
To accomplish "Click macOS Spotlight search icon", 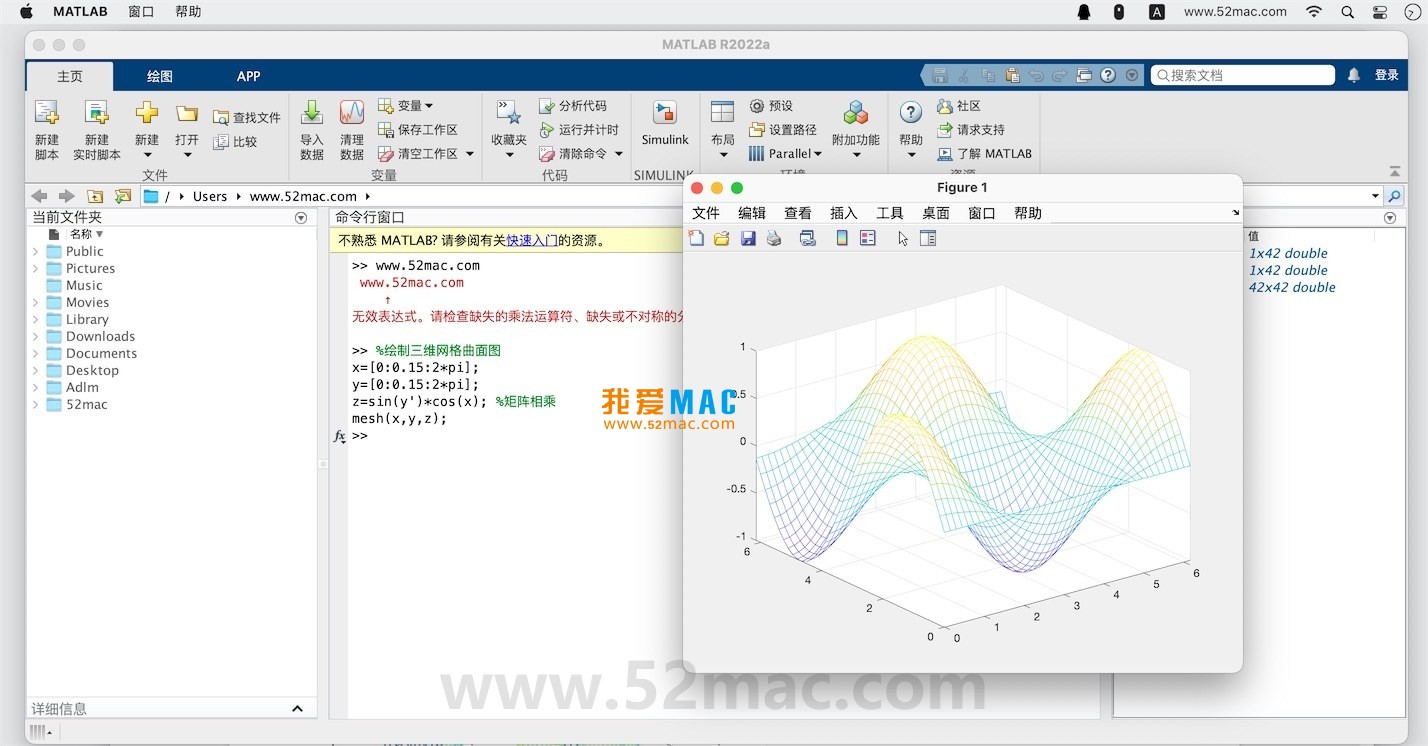I will click(1348, 12).
